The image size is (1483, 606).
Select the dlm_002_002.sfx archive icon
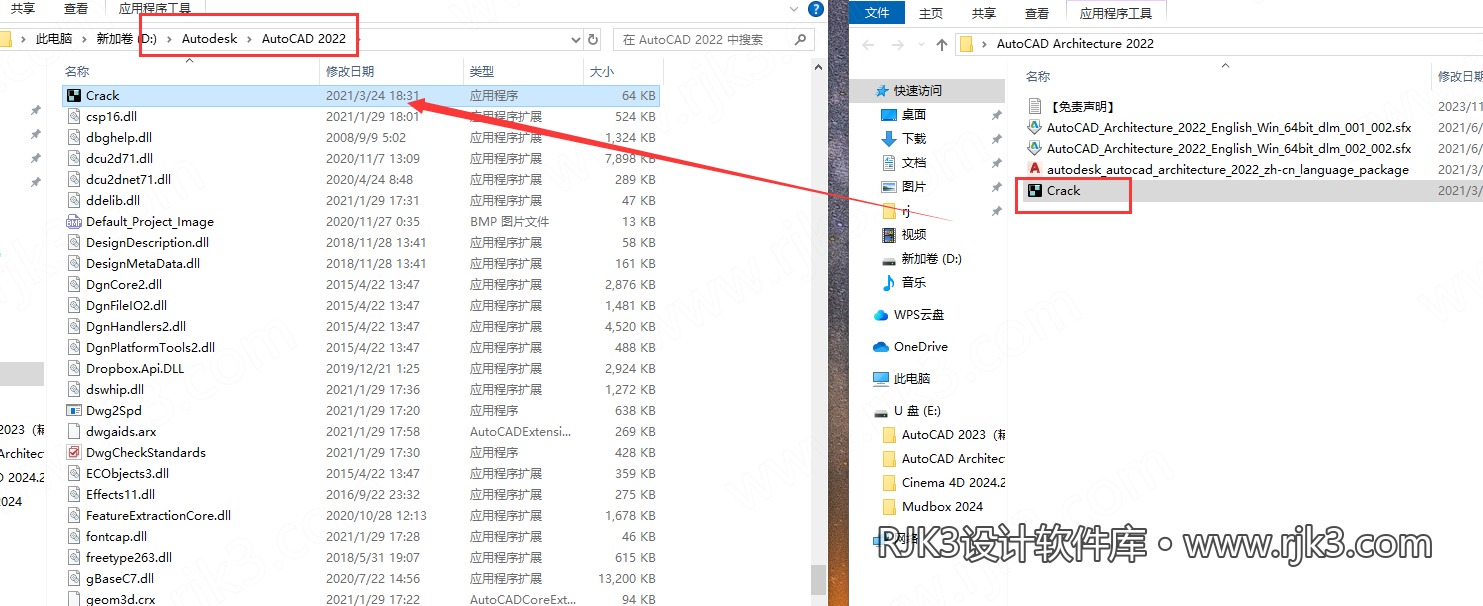tap(1036, 148)
